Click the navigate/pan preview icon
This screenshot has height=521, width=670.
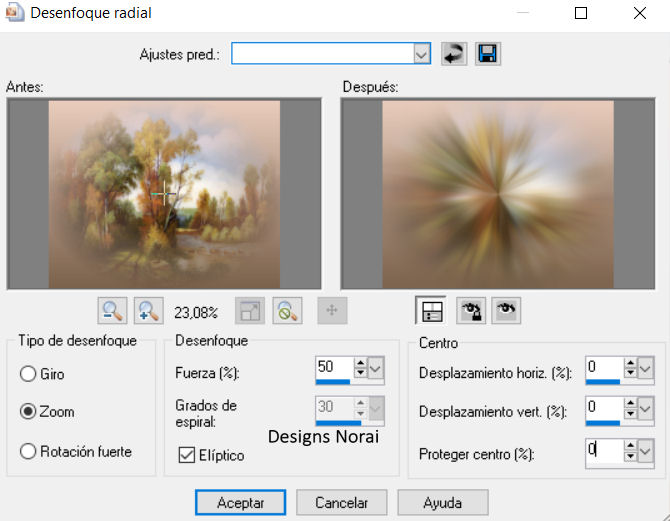pos(332,311)
